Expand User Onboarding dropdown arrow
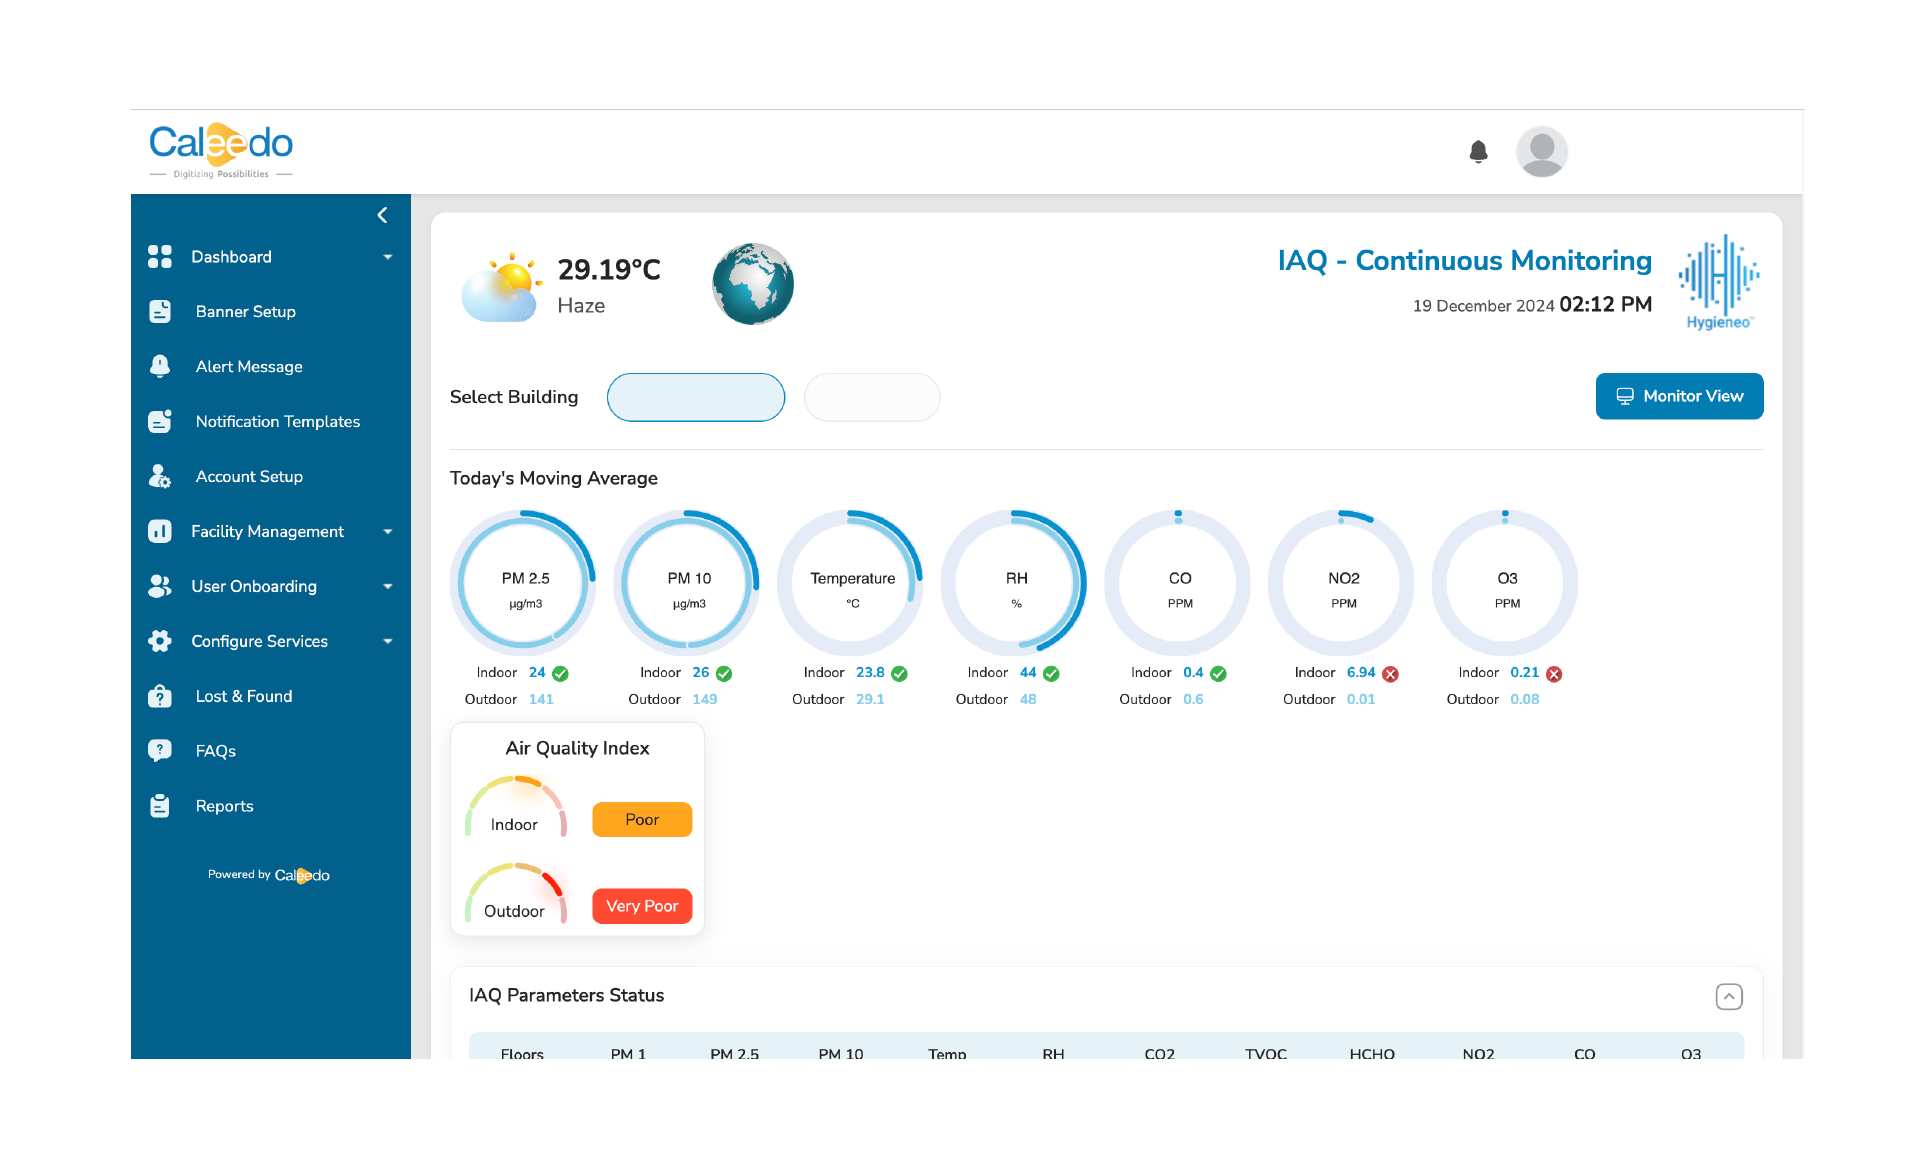 (388, 587)
